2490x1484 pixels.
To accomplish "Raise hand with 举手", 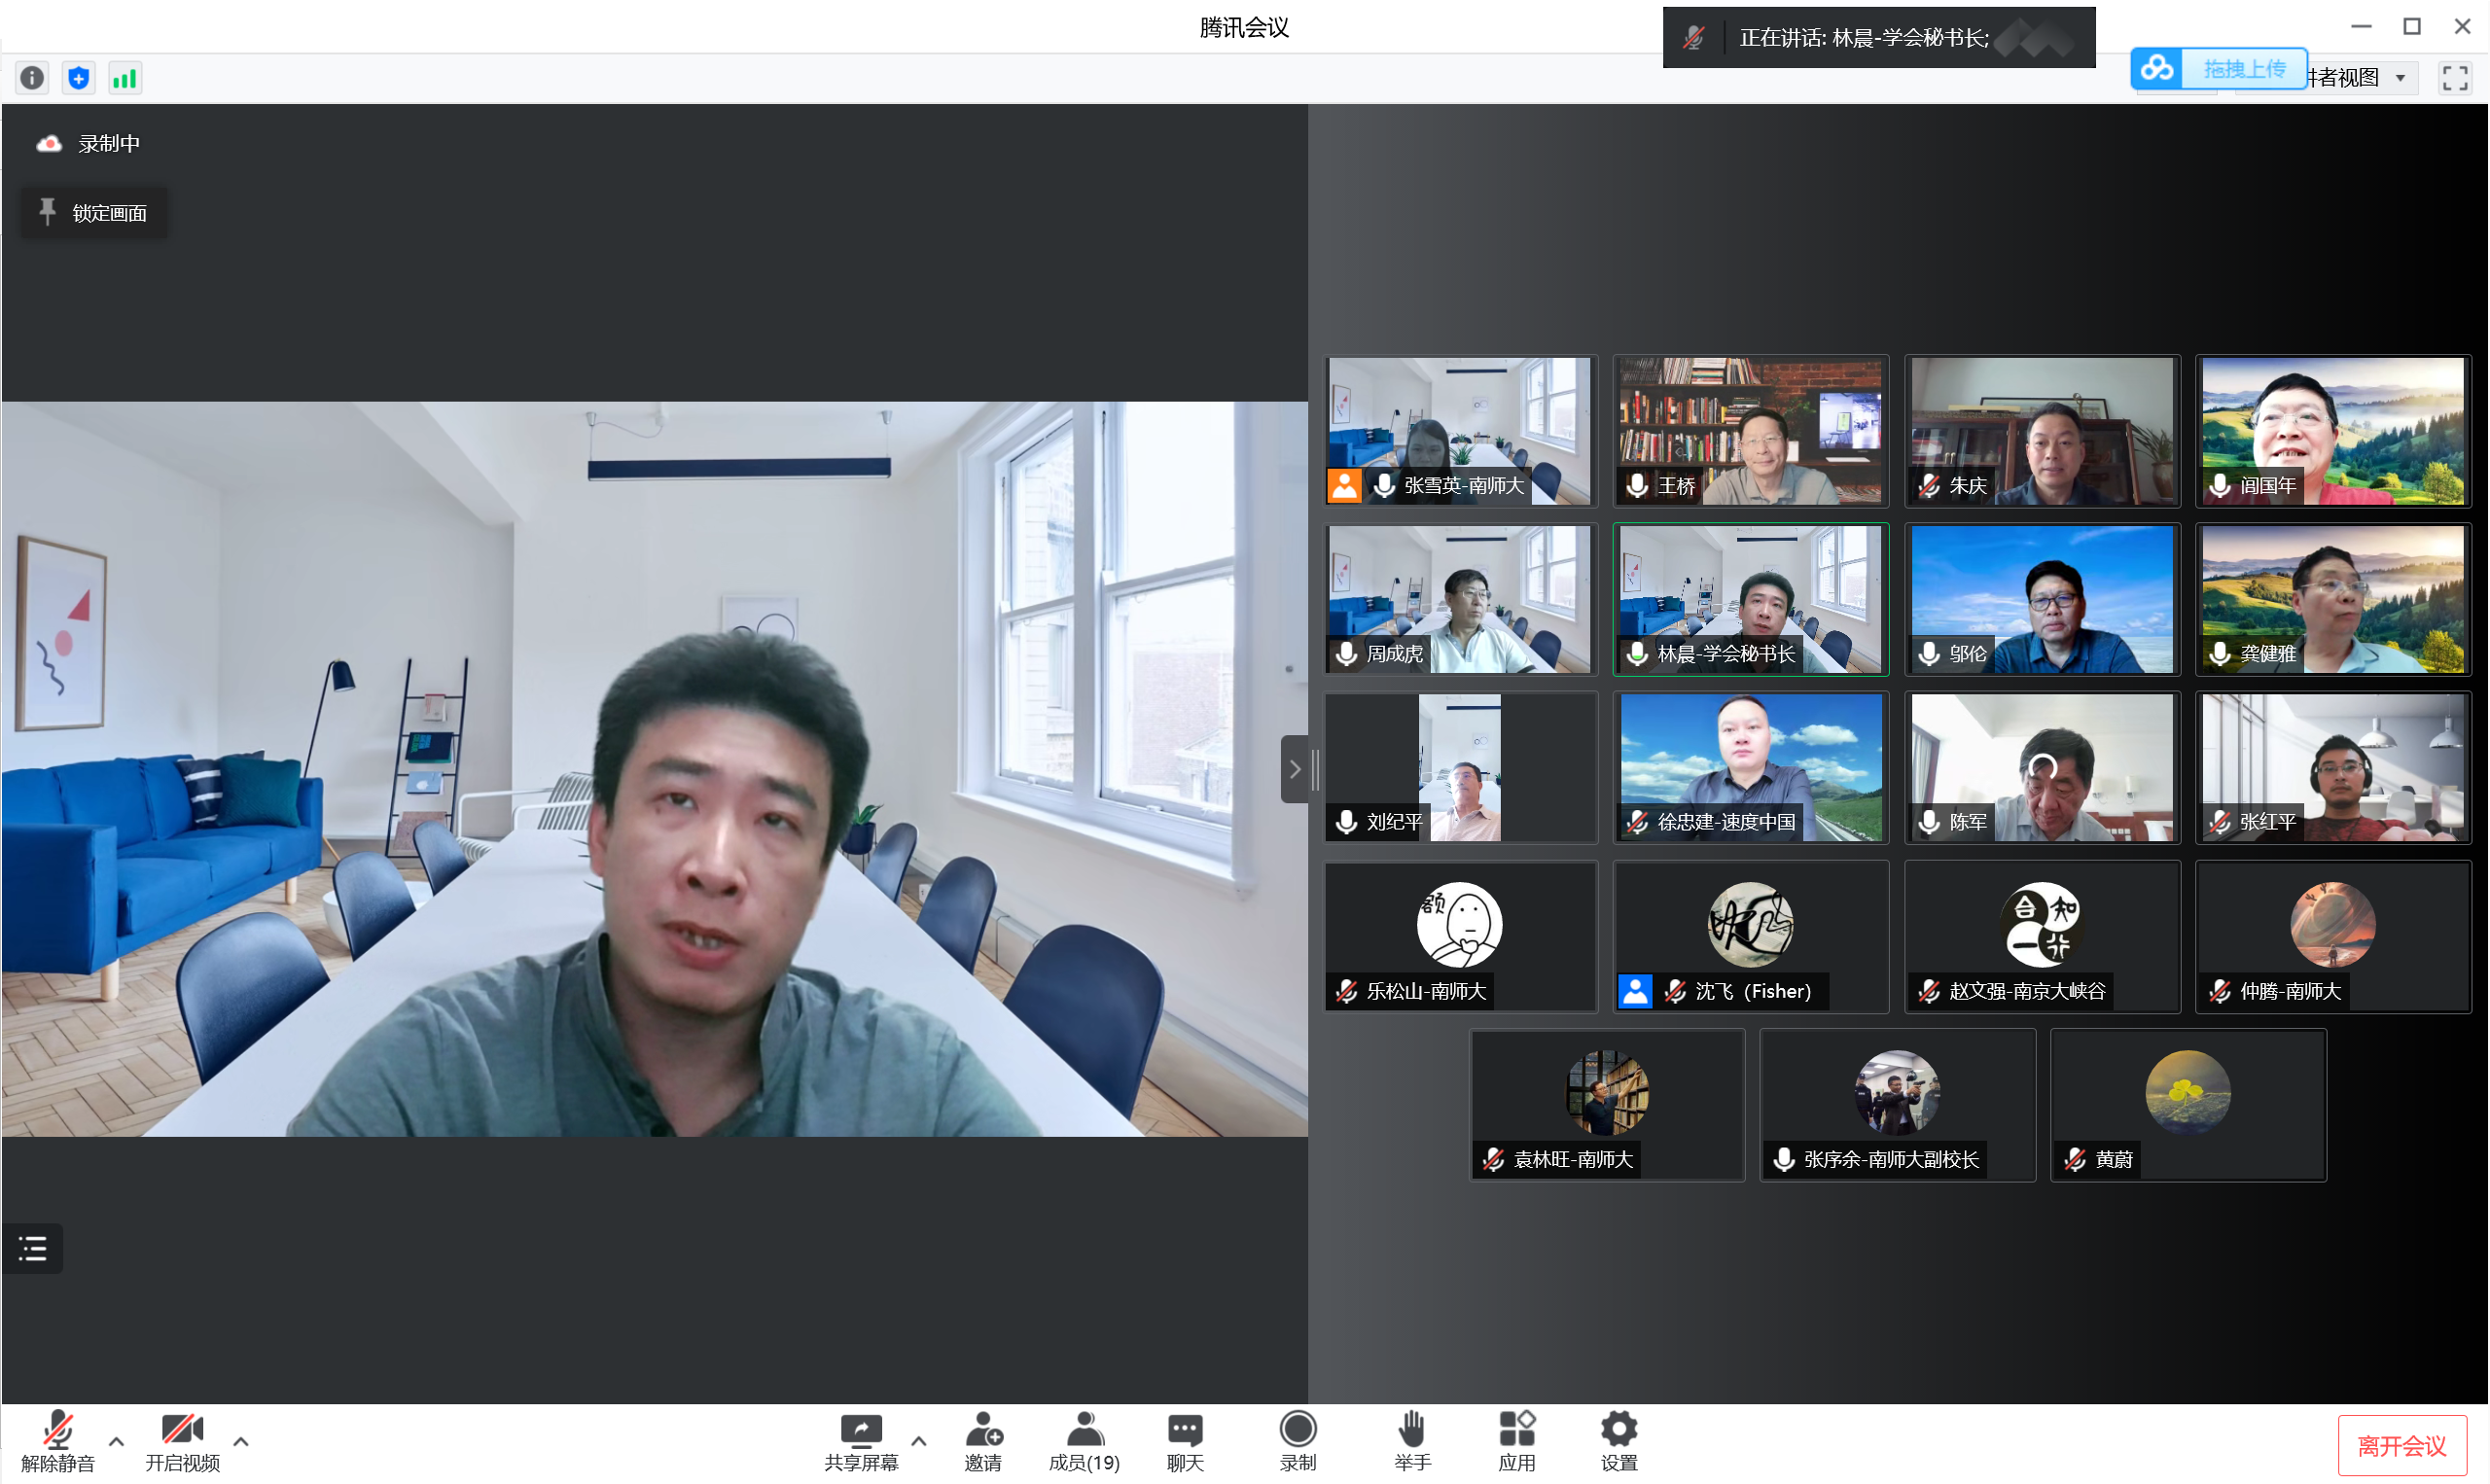I will pyautogui.click(x=1412, y=1442).
